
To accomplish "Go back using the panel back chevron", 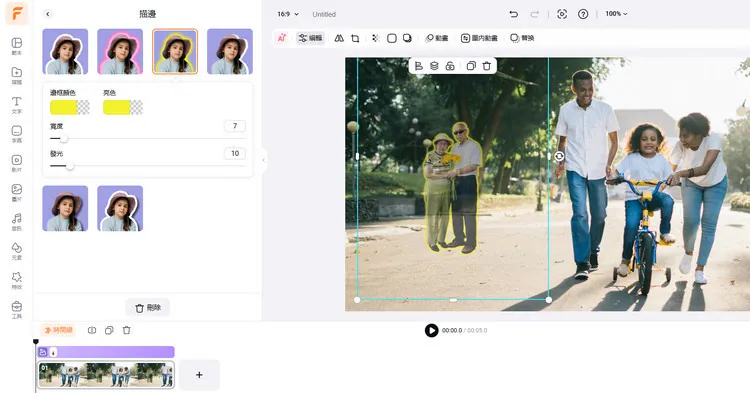I will click(47, 14).
